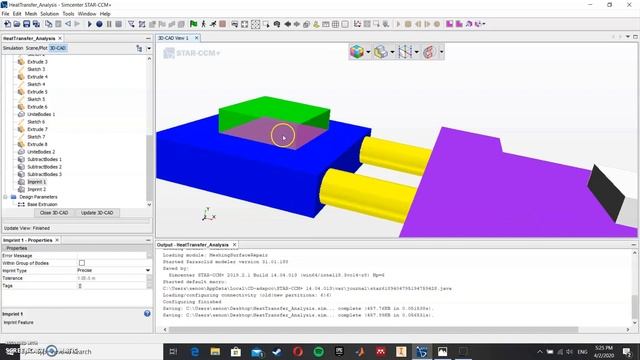Image resolution: width=640 pixels, height=360 pixels.
Task: Open dropdown arrow next to section plane icon
Action: 417,52
